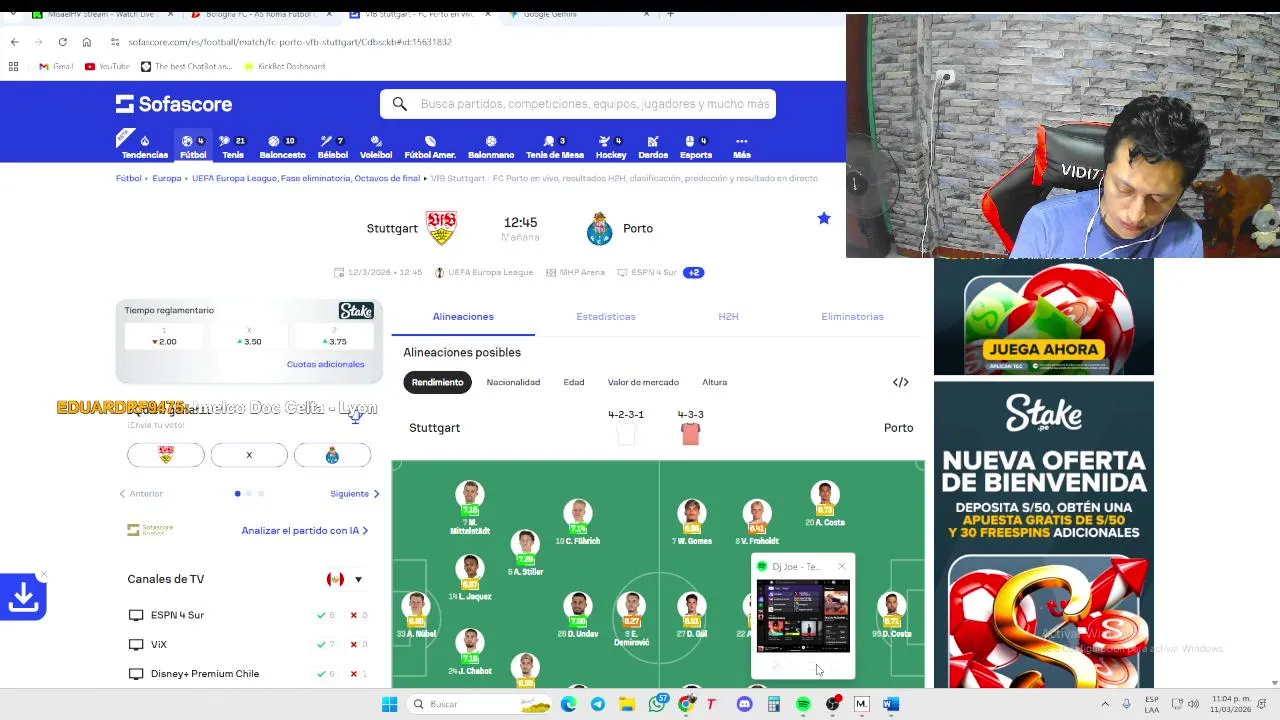Click the Porto club crest
Viewport: 1280px width, 720px height.
coord(599,229)
